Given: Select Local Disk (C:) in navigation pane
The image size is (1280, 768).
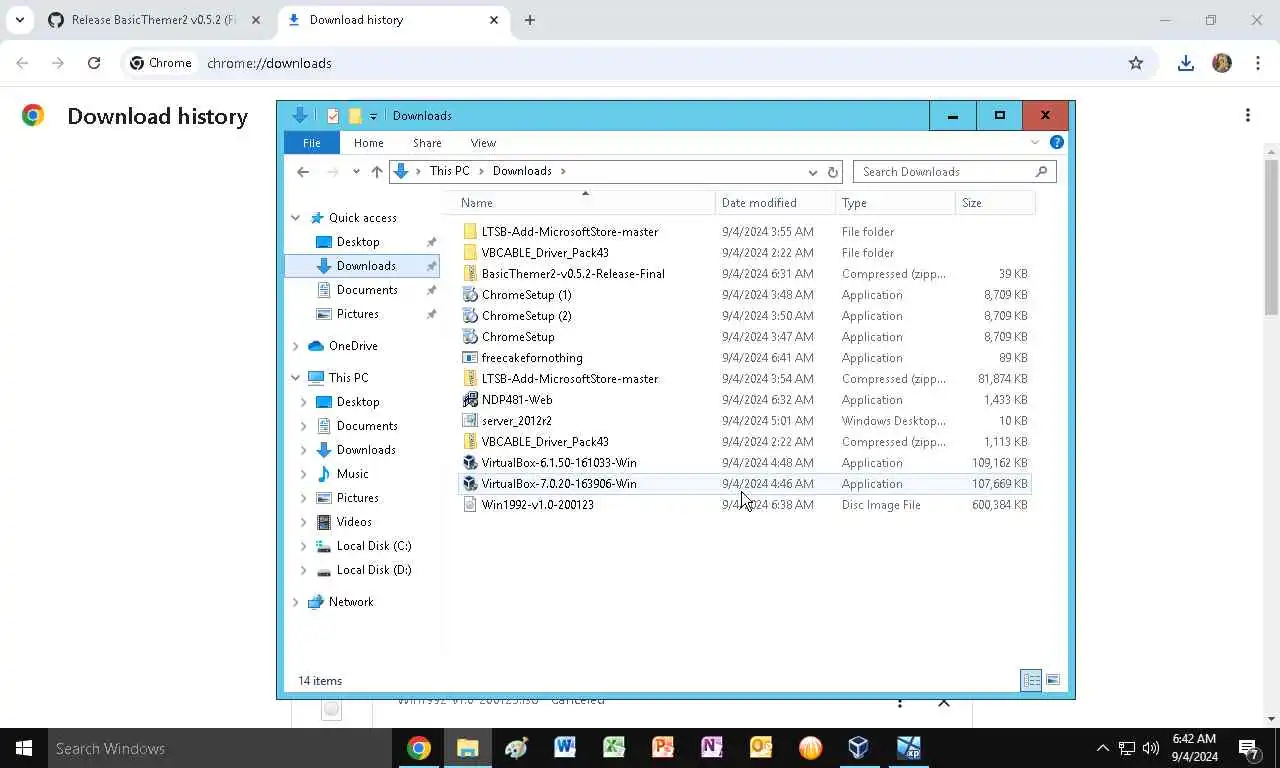Looking at the screenshot, I should (x=373, y=546).
